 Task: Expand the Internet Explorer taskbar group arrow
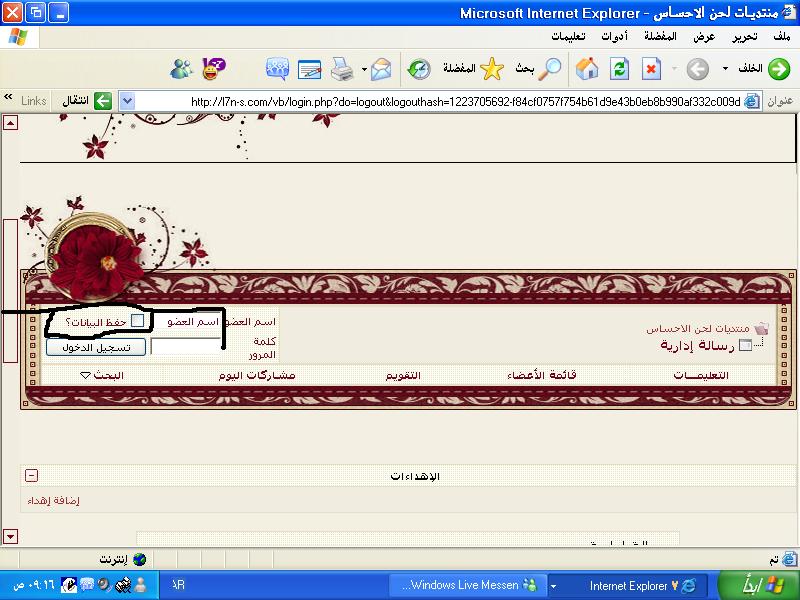click(x=554, y=586)
